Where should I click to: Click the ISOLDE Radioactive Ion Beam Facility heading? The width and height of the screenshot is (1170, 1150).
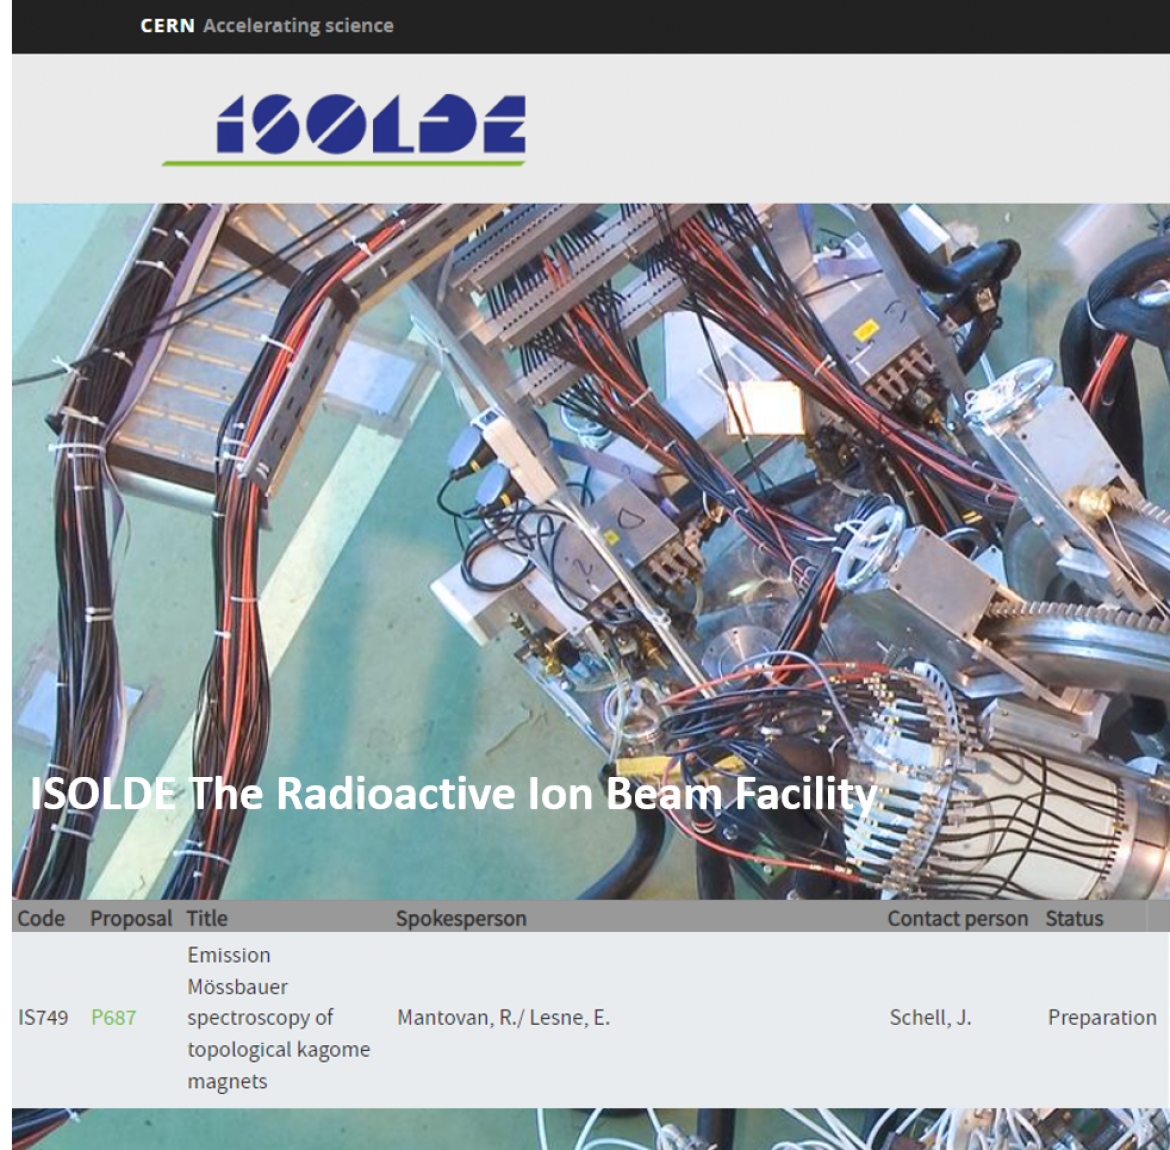(453, 793)
